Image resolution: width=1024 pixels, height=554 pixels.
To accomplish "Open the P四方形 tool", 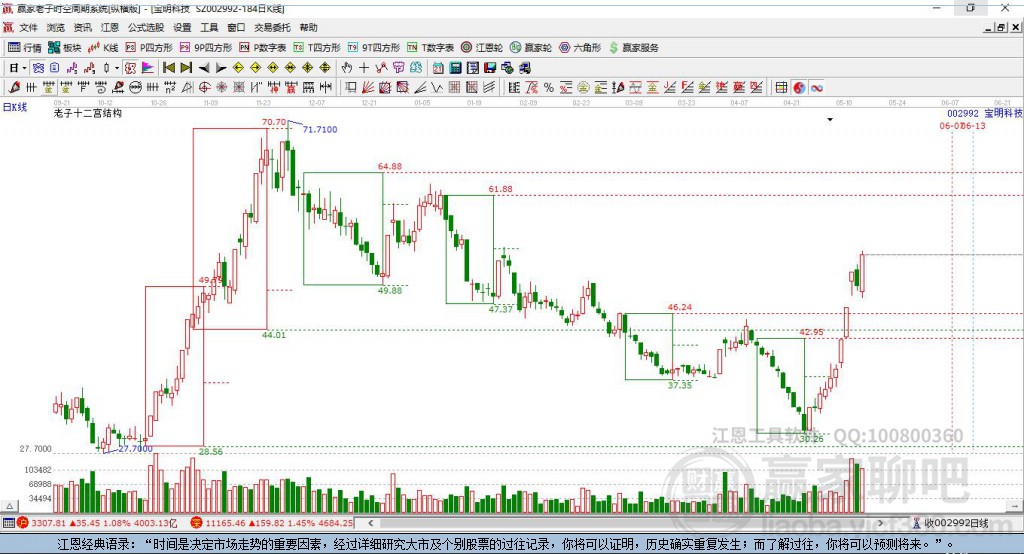I will tap(149, 48).
